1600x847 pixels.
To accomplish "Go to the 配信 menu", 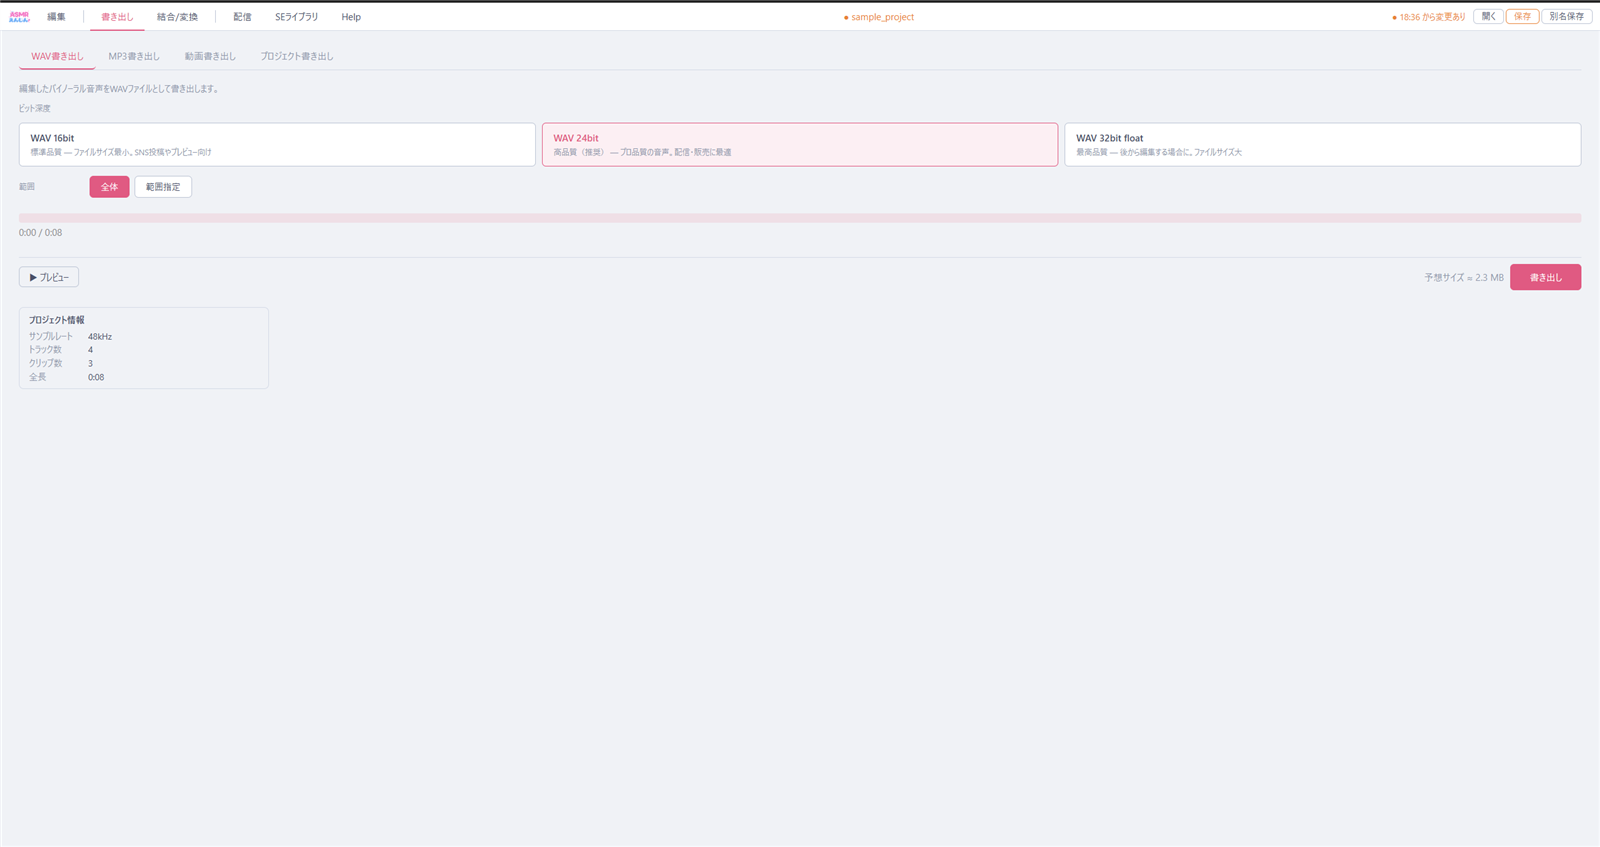I will (x=242, y=17).
